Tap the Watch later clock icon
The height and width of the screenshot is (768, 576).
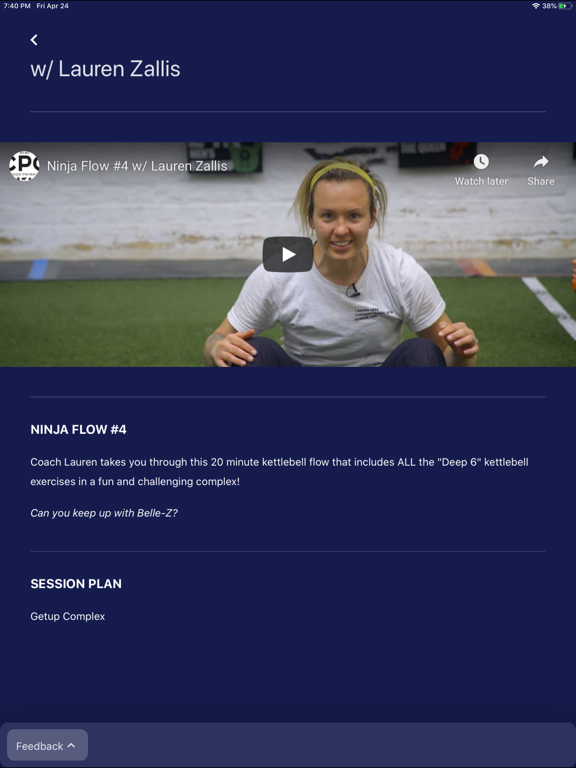pyautogui.click(x=481, y=162)
